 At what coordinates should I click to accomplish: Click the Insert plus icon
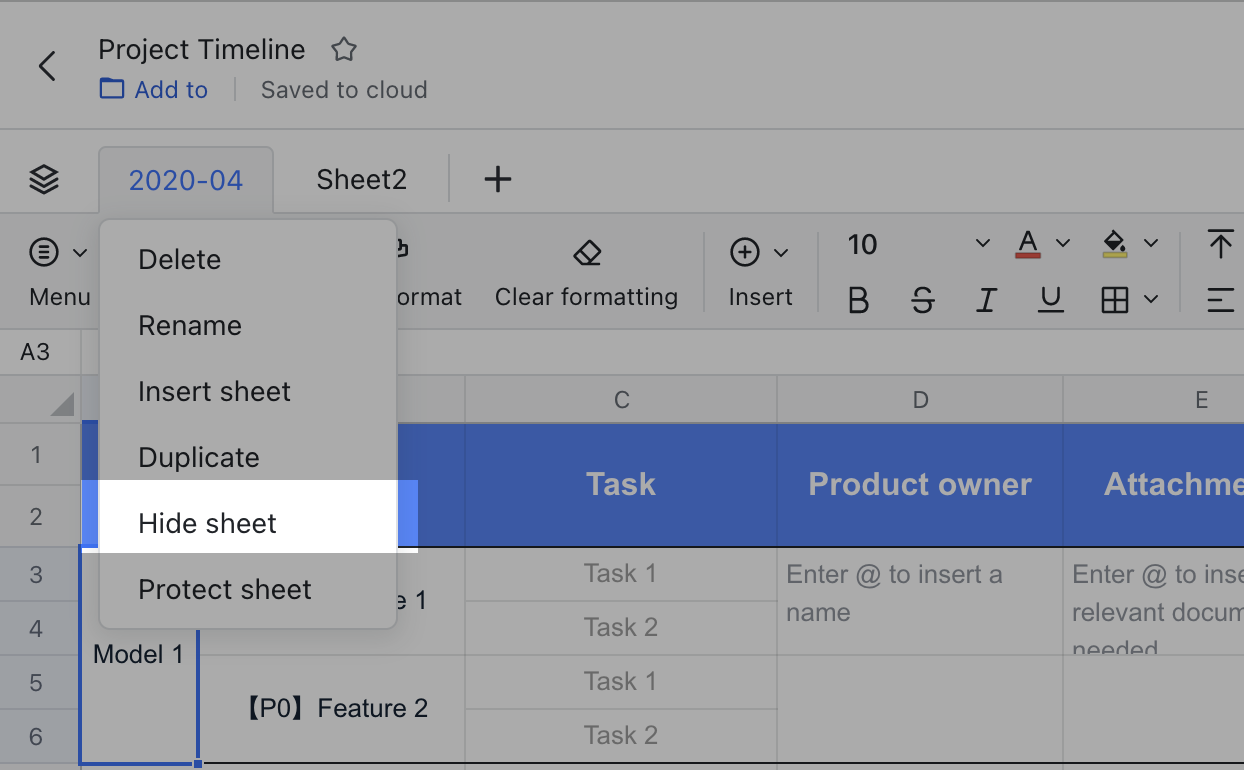745,252
